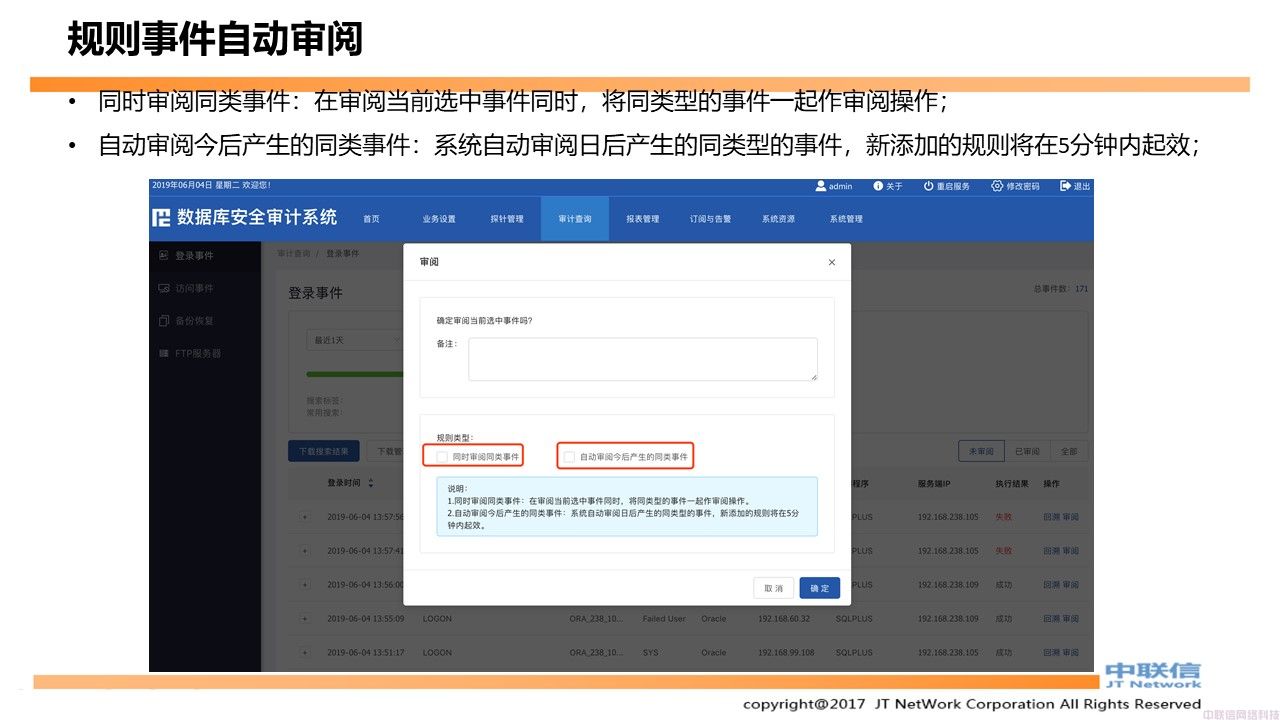Expand the row dated 2019-06-04 13:51:17

coord(305,653)
